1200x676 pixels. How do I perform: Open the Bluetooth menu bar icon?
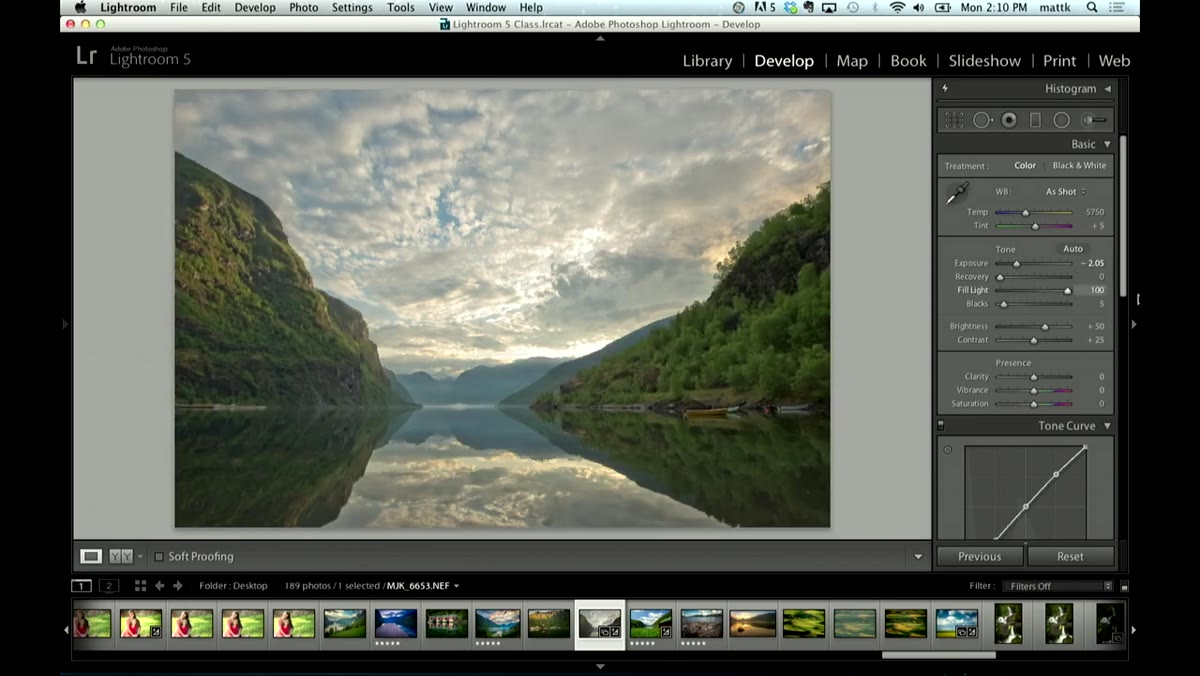coord(875,7)
